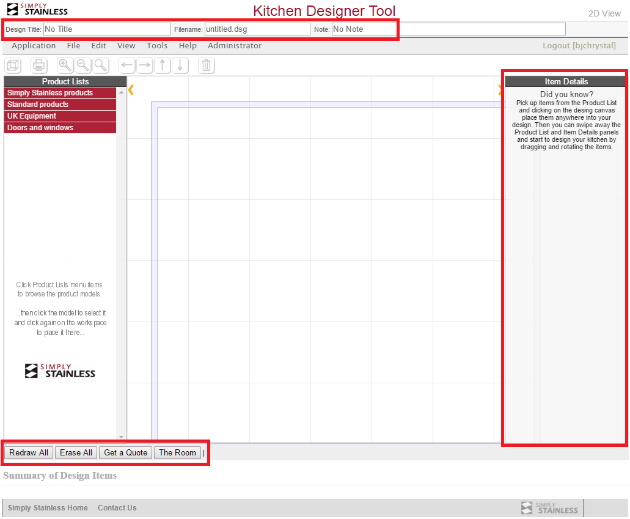This screenshot has width=630, height=519.
Task: Click the Product Lists panel header
Action: (65, 82)
